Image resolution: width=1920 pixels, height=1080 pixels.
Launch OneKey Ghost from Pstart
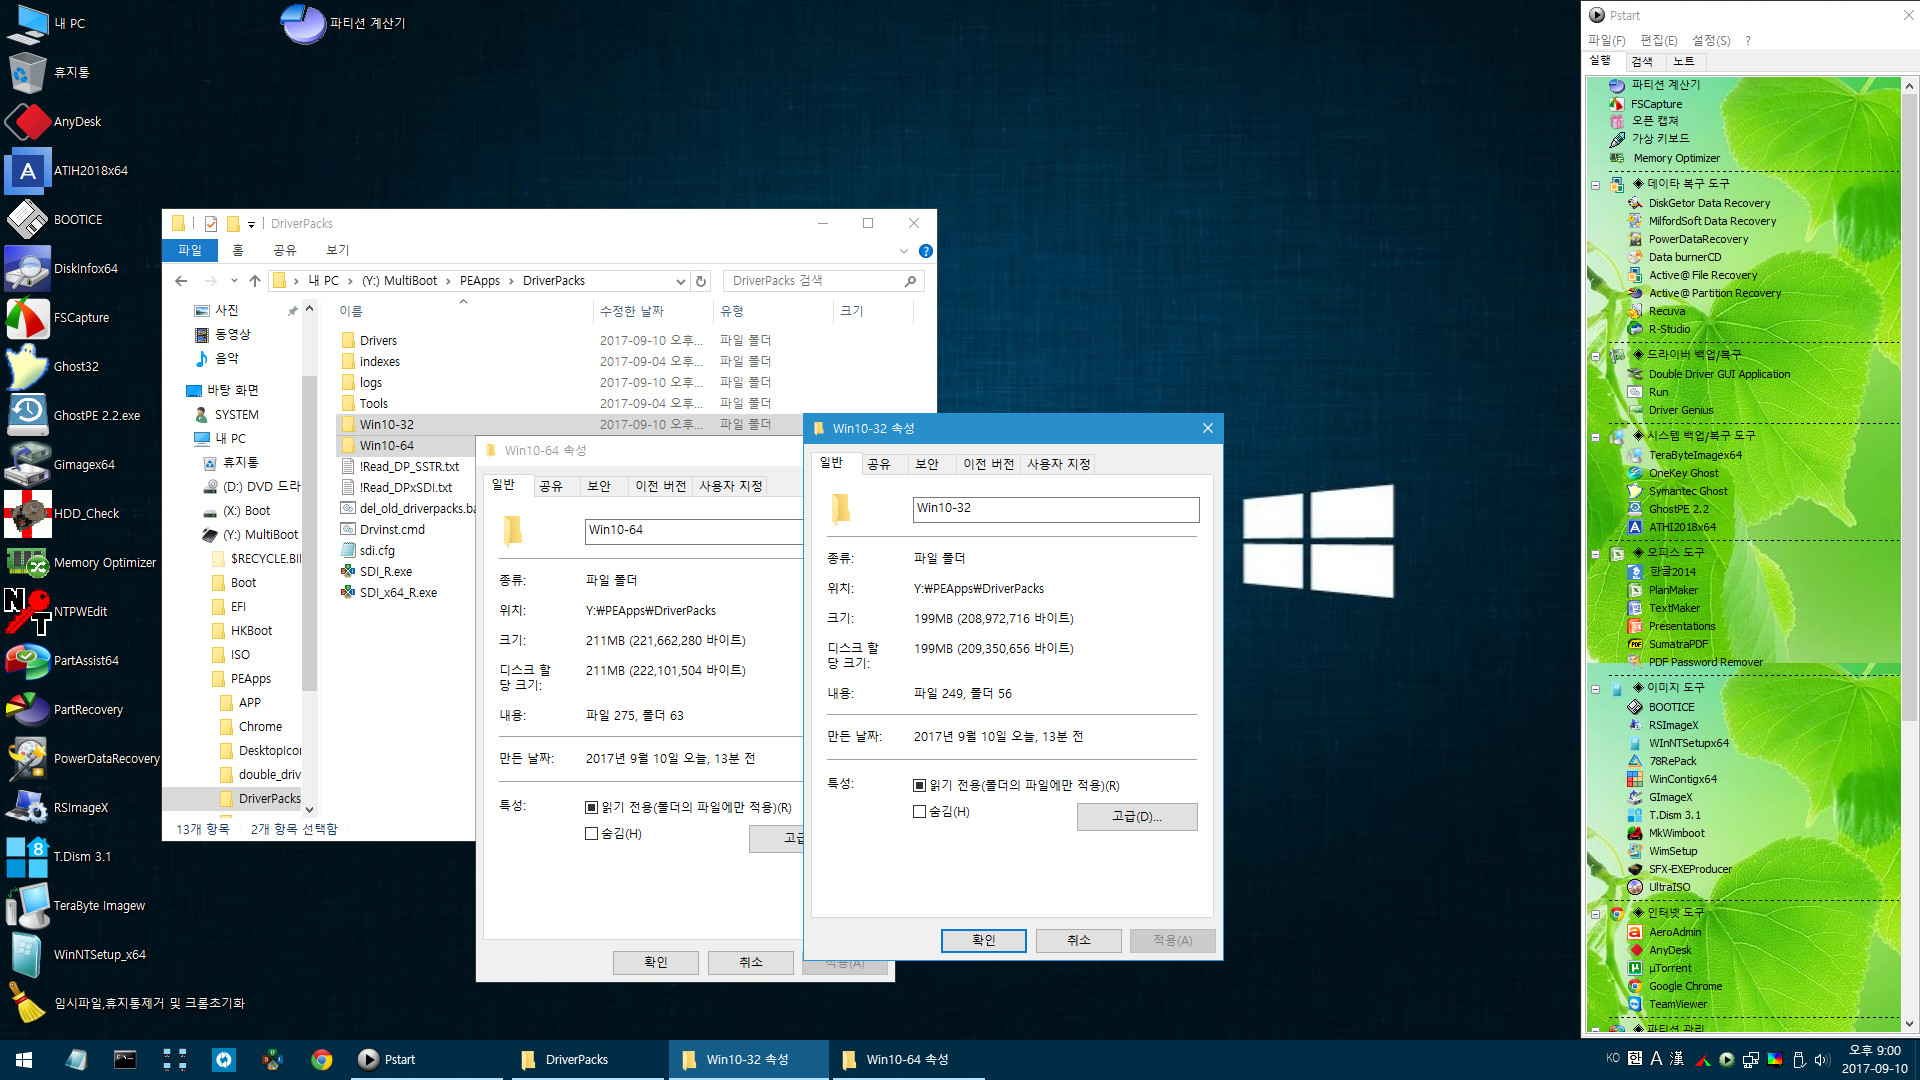click(x=1683, y=473)
